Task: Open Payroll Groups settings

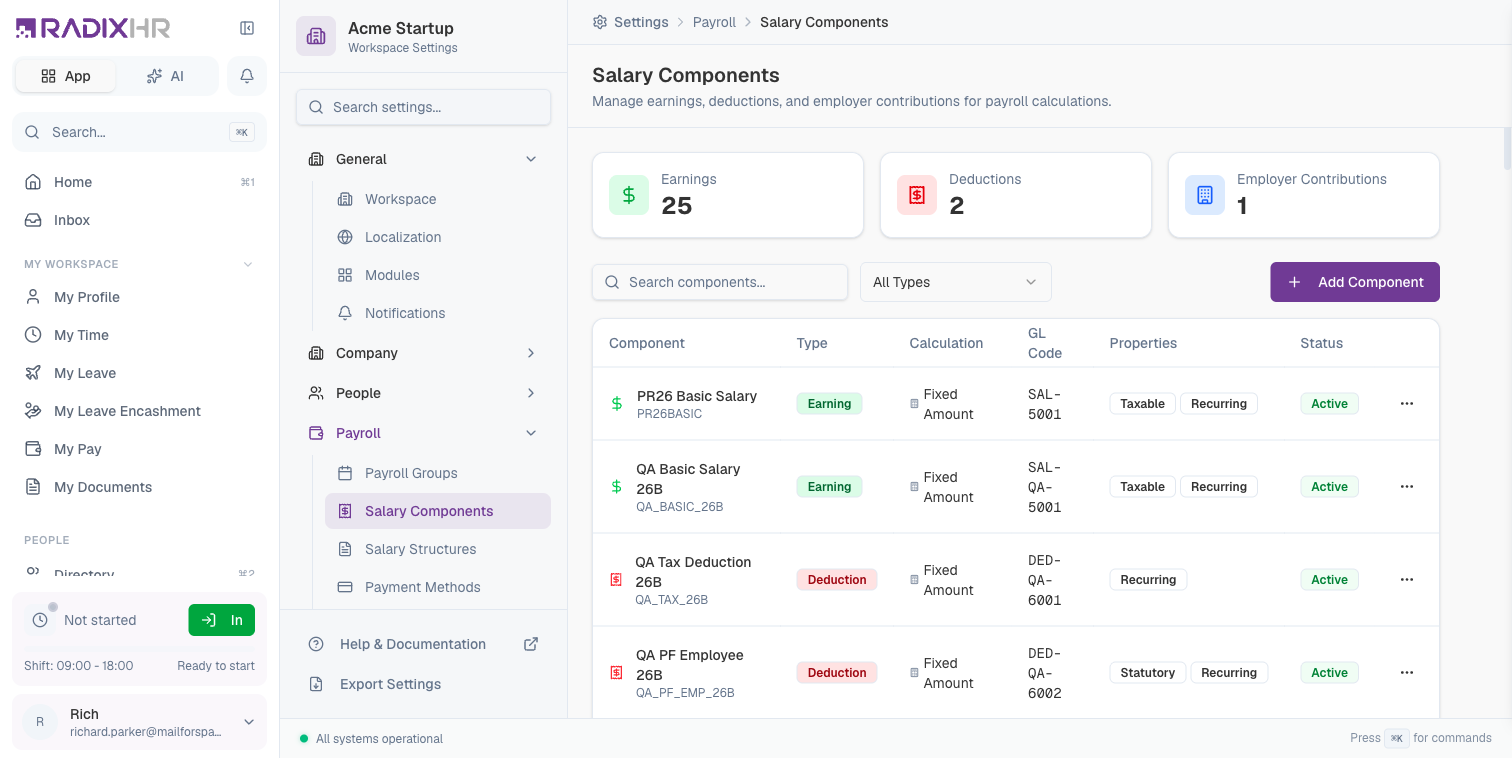Action: (438, 473)
